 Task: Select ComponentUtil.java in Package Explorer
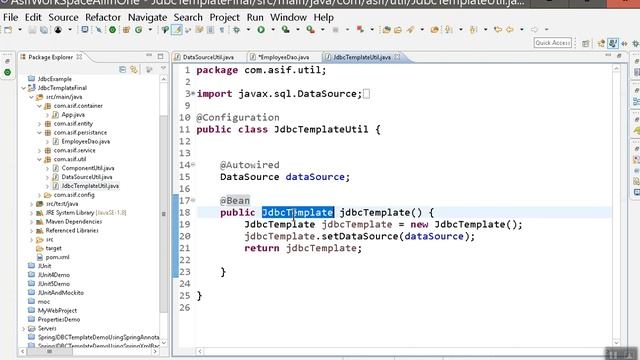point(88,168)
